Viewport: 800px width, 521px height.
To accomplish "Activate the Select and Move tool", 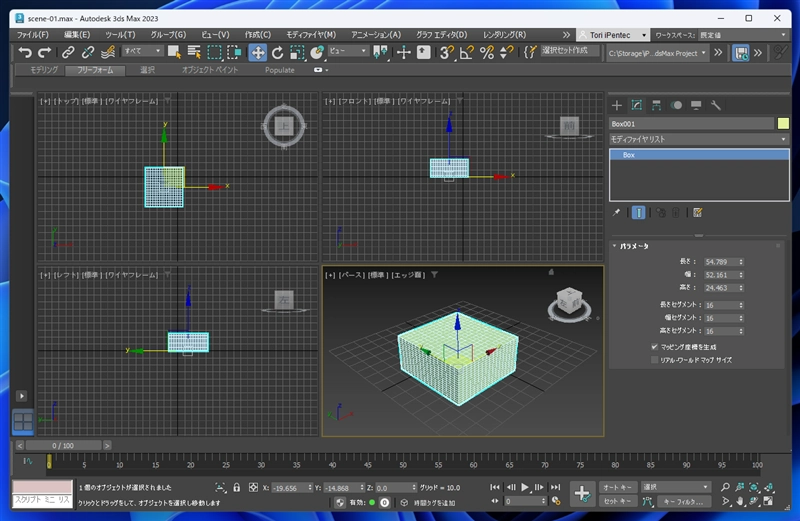I will coord(258,52).
